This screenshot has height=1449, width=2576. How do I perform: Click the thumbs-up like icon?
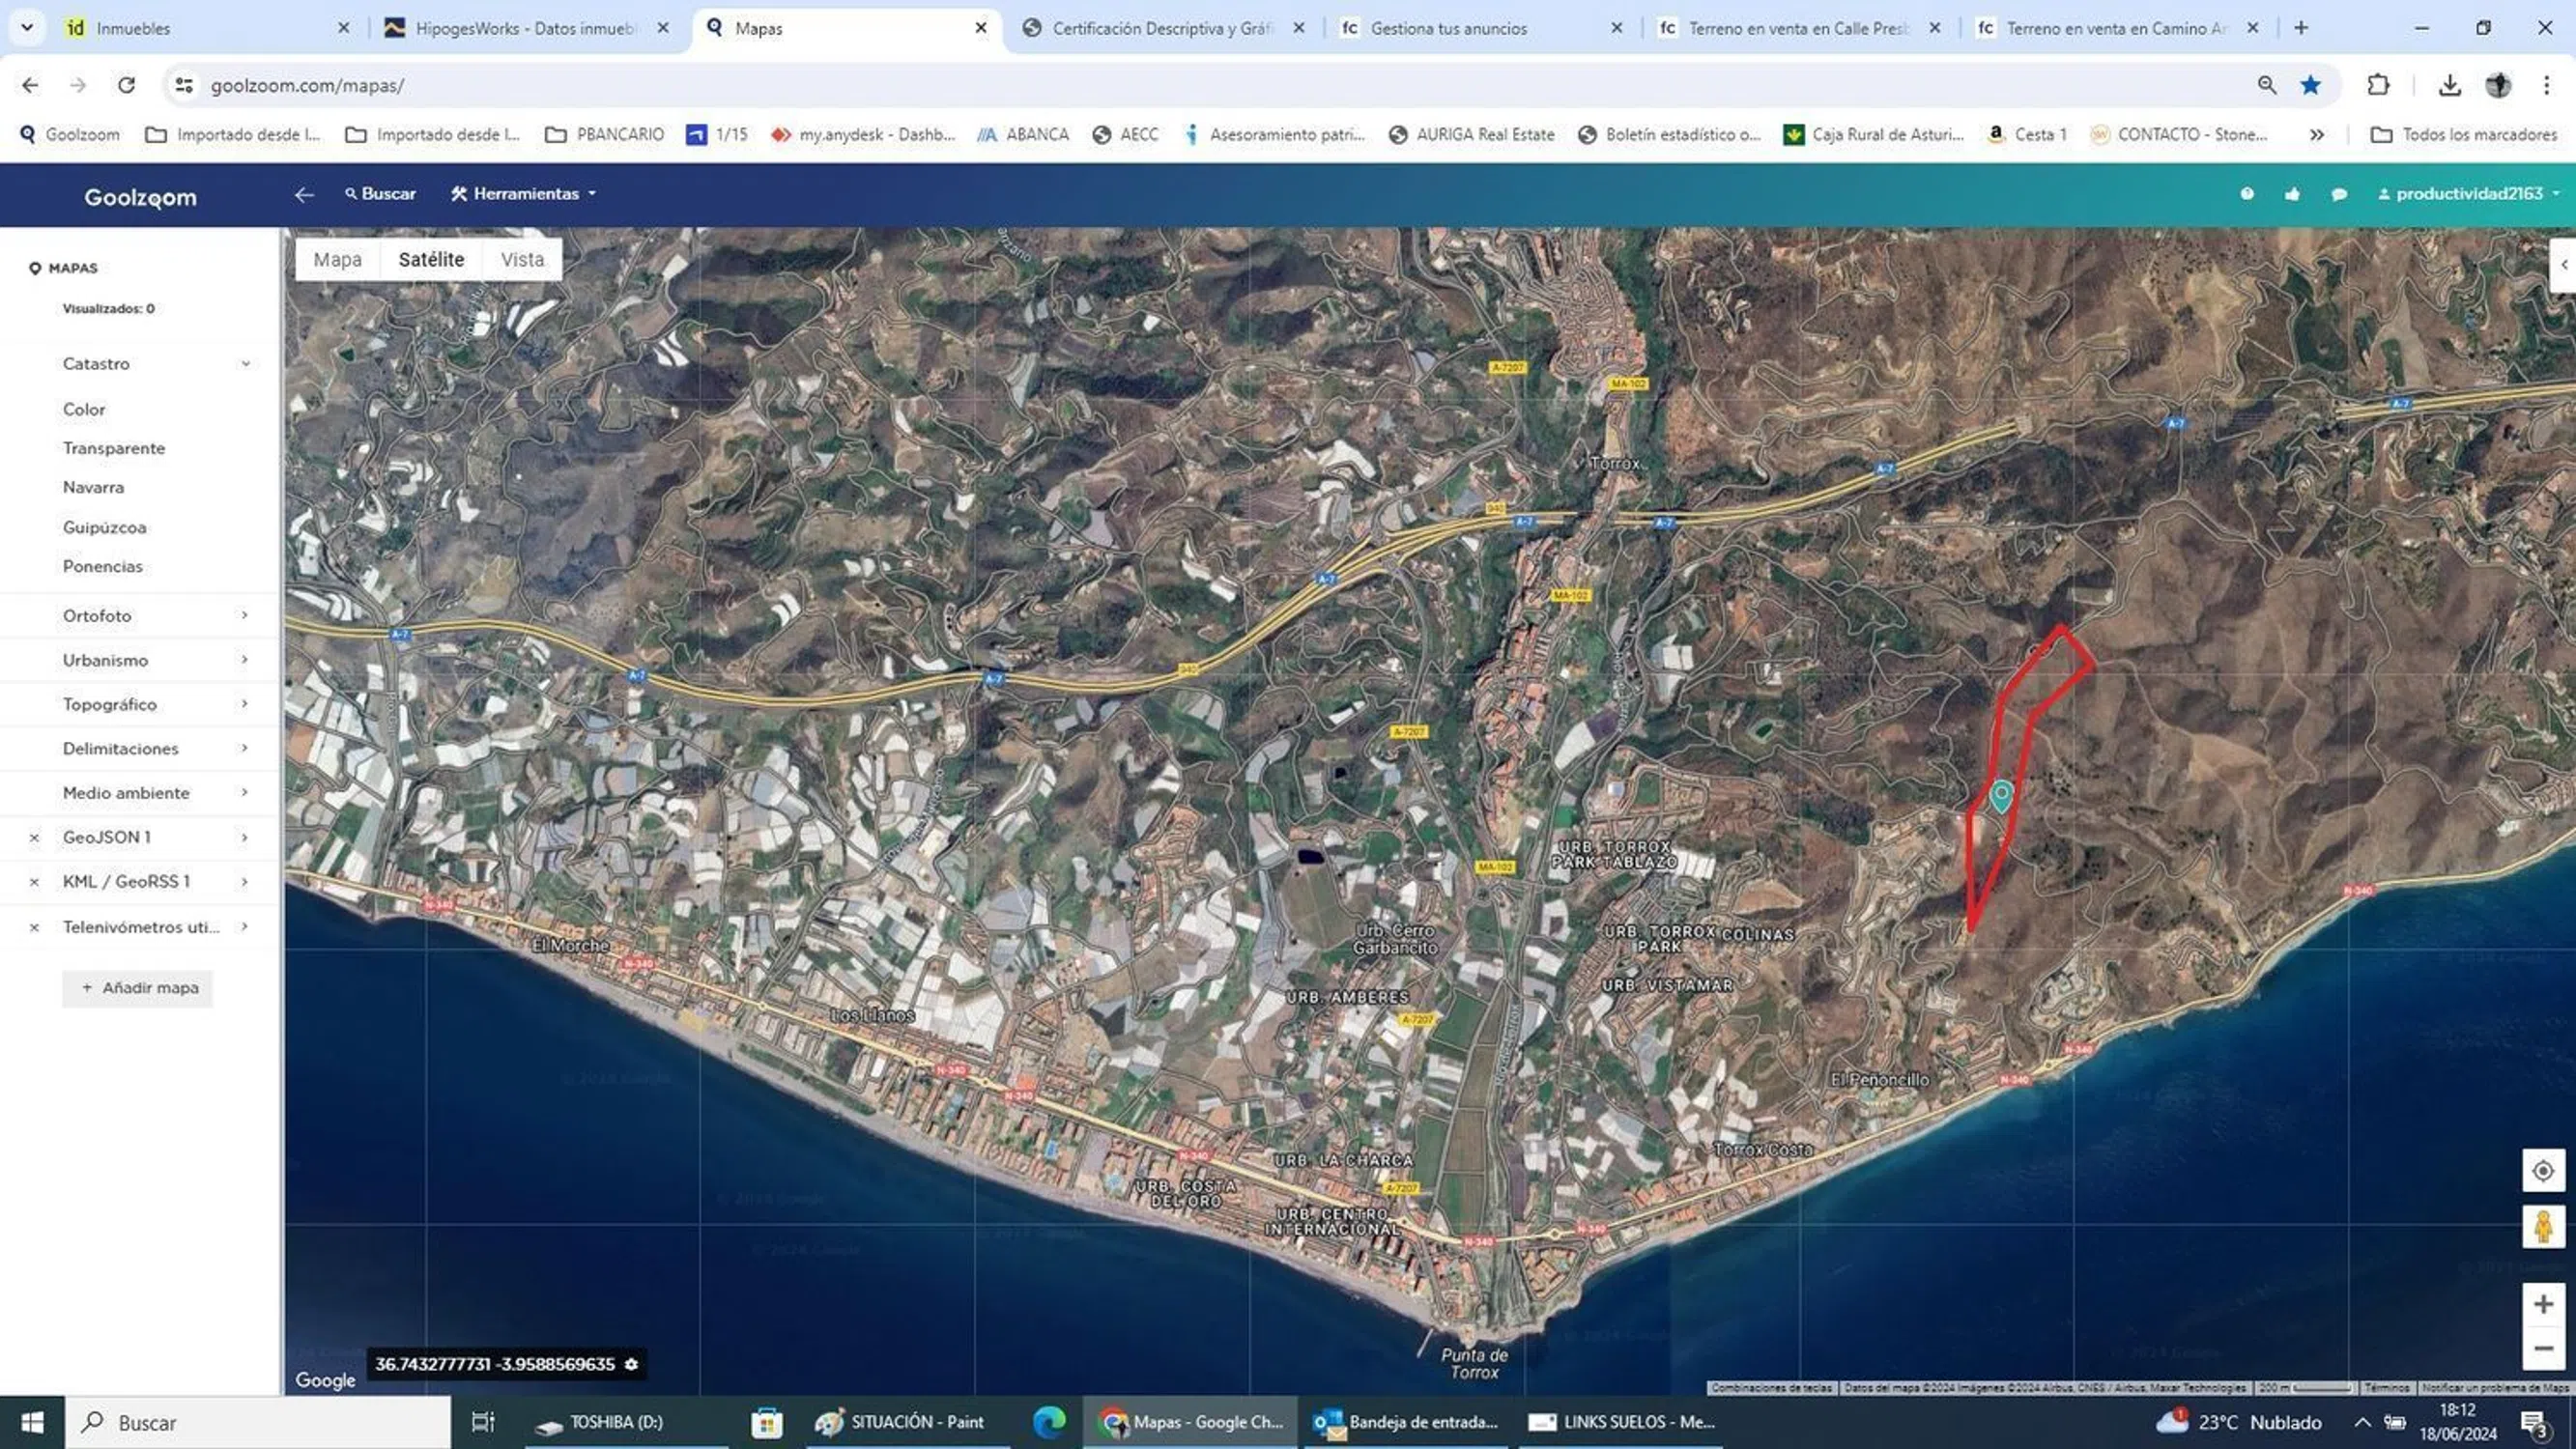click(x=2292, y=194)
